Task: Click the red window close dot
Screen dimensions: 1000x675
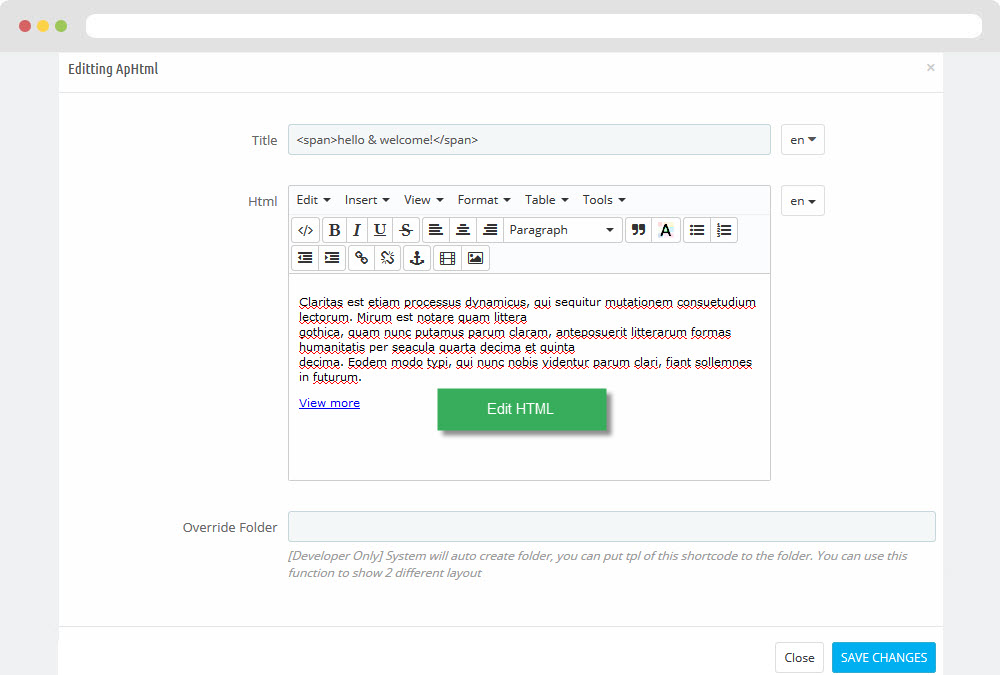Action: 25,26
